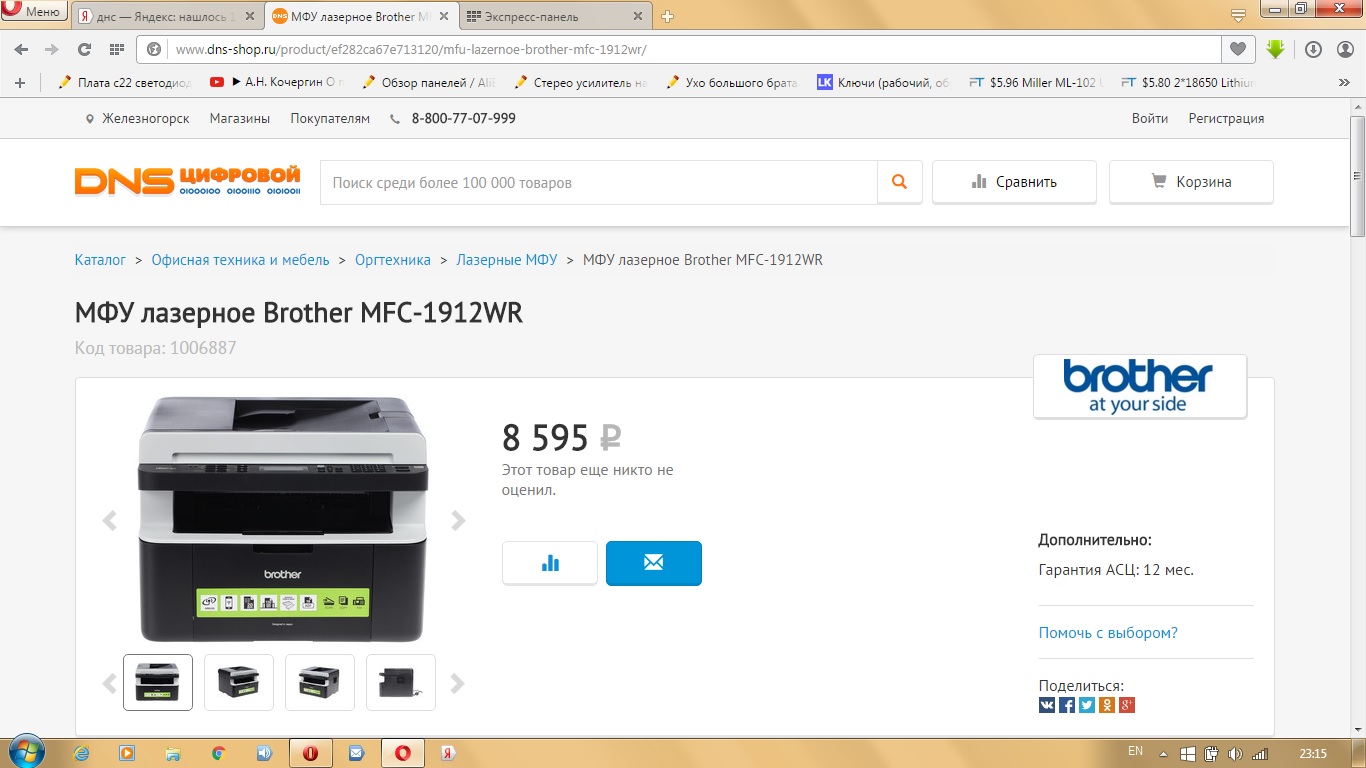Show next product photo with right arrow
Screen dimensions: 1366x768
[458, 520]
